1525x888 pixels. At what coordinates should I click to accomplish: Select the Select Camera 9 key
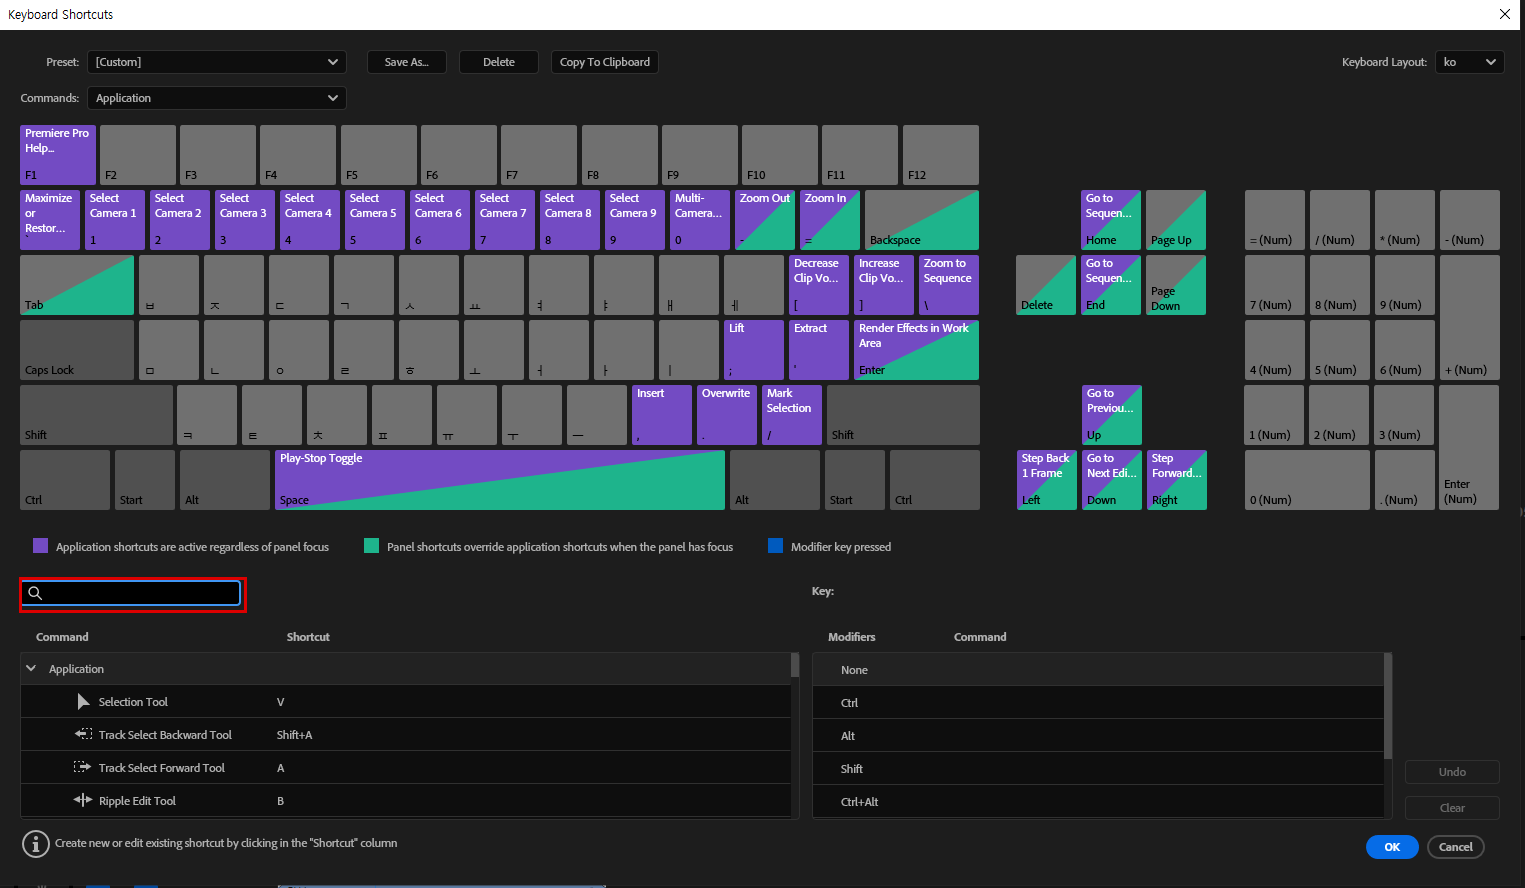point(635,220)
